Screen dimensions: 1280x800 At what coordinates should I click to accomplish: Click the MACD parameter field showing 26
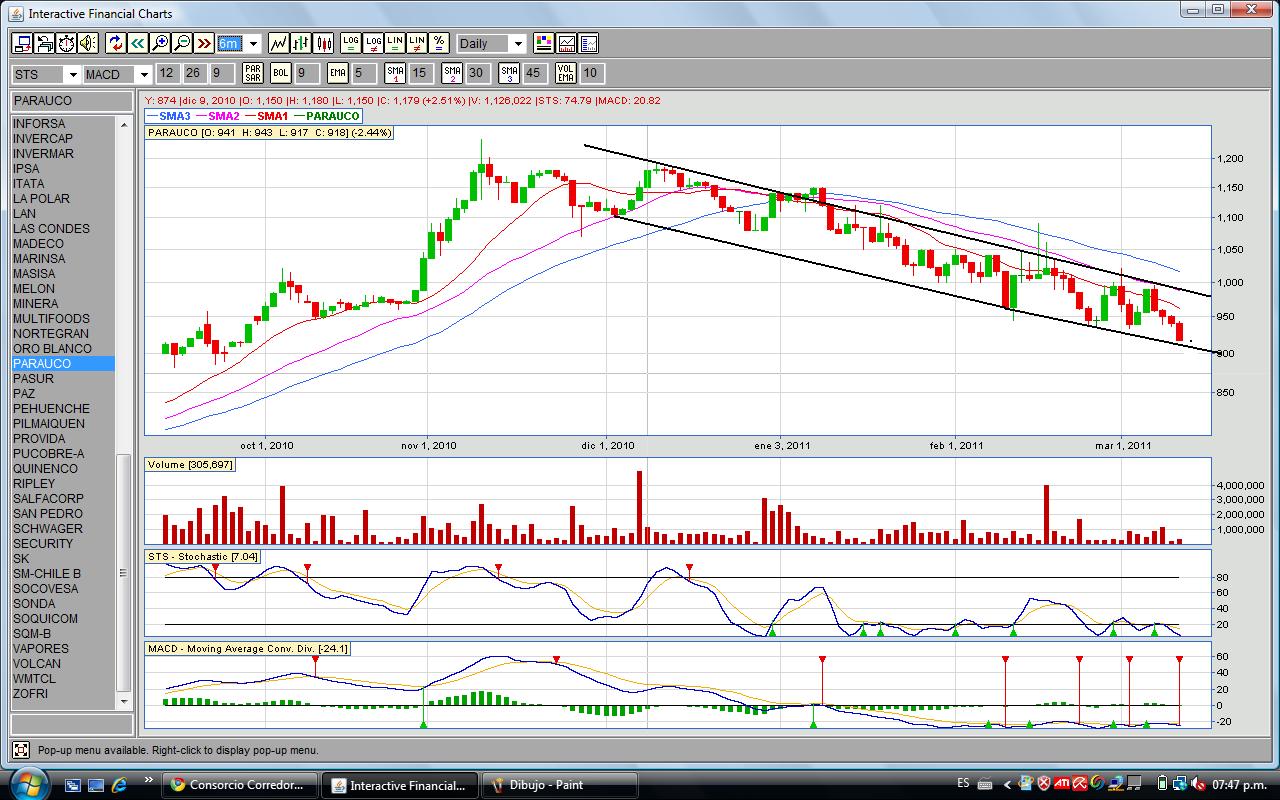coord(193,73)
